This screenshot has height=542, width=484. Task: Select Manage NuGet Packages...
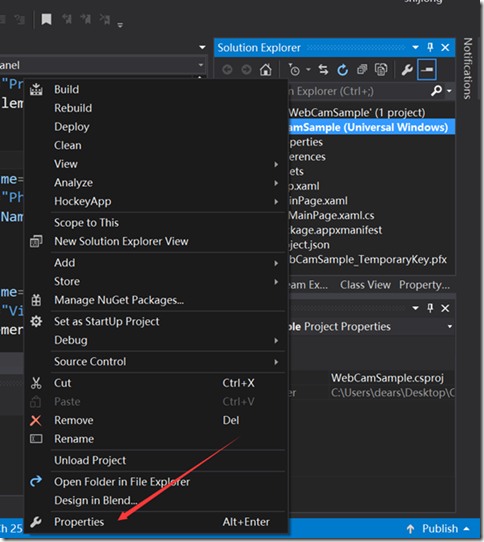pos(119,300)
